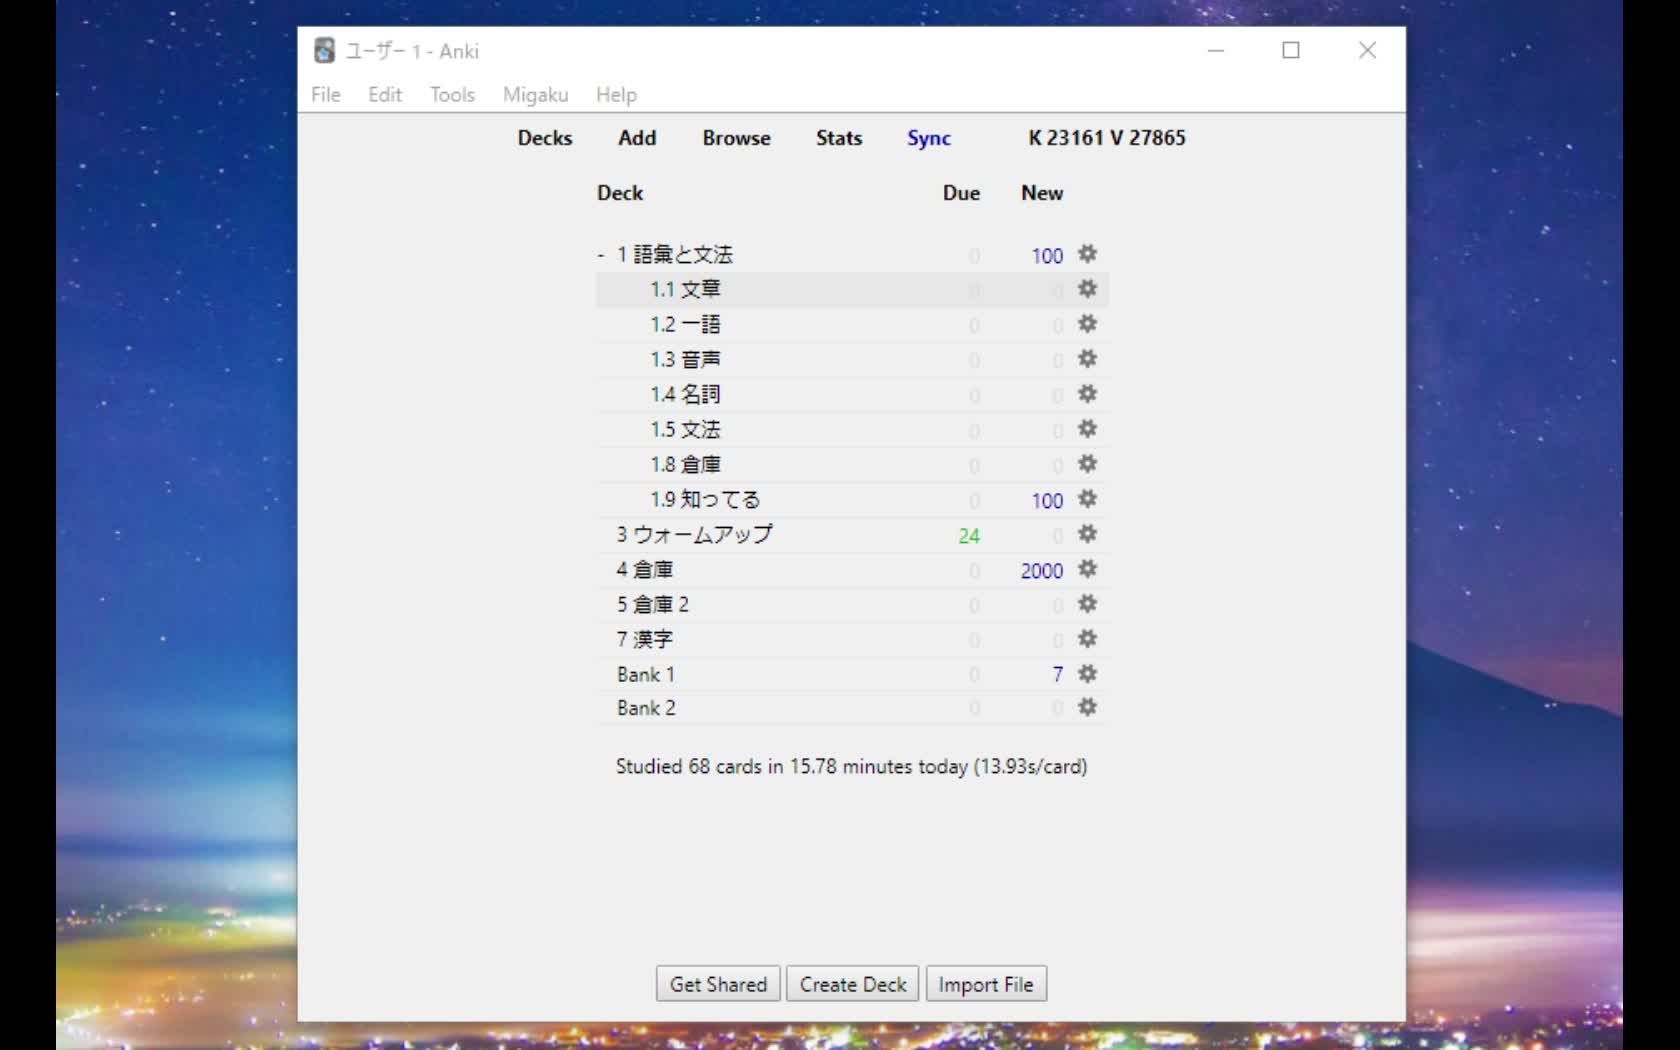
Task: Open options gear for 1.2 一語 deck
Action: click(x=1087, y=324)
